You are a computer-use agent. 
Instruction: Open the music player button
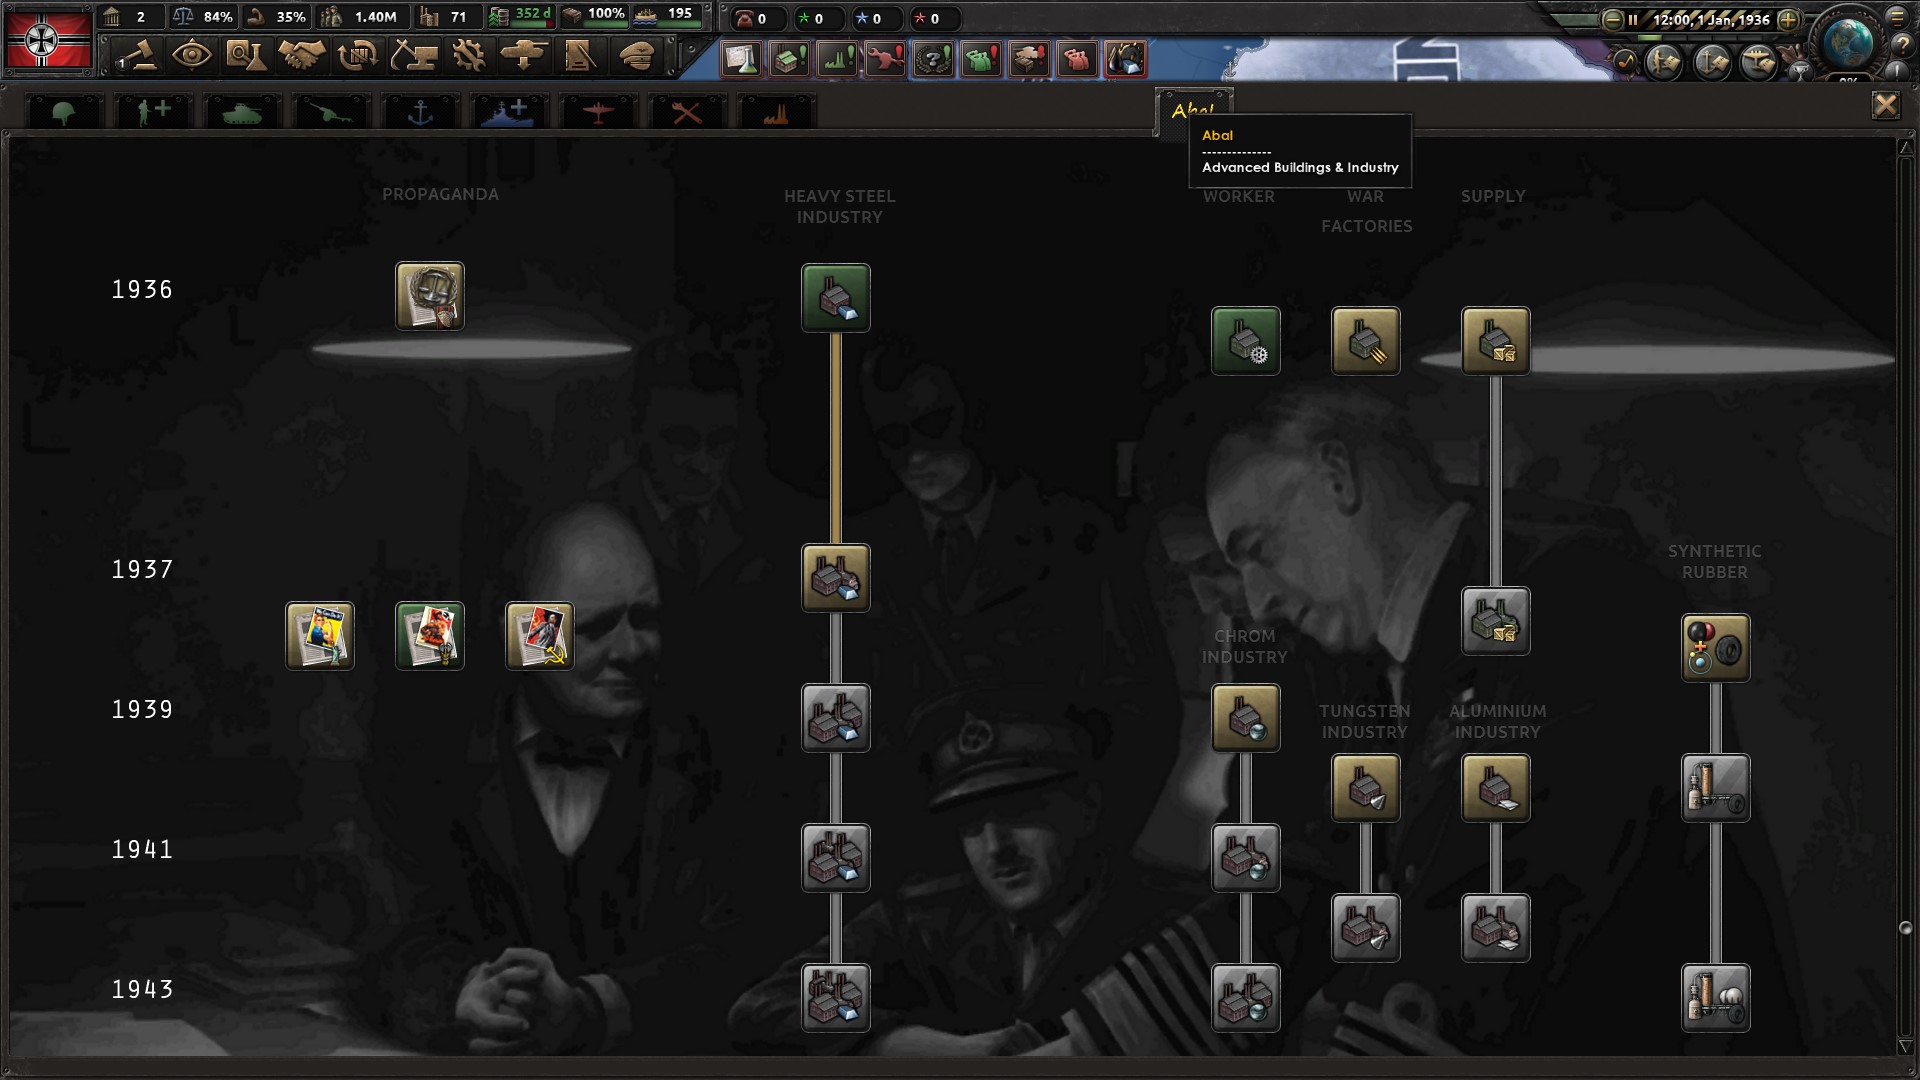click(x=1625, y=63)
